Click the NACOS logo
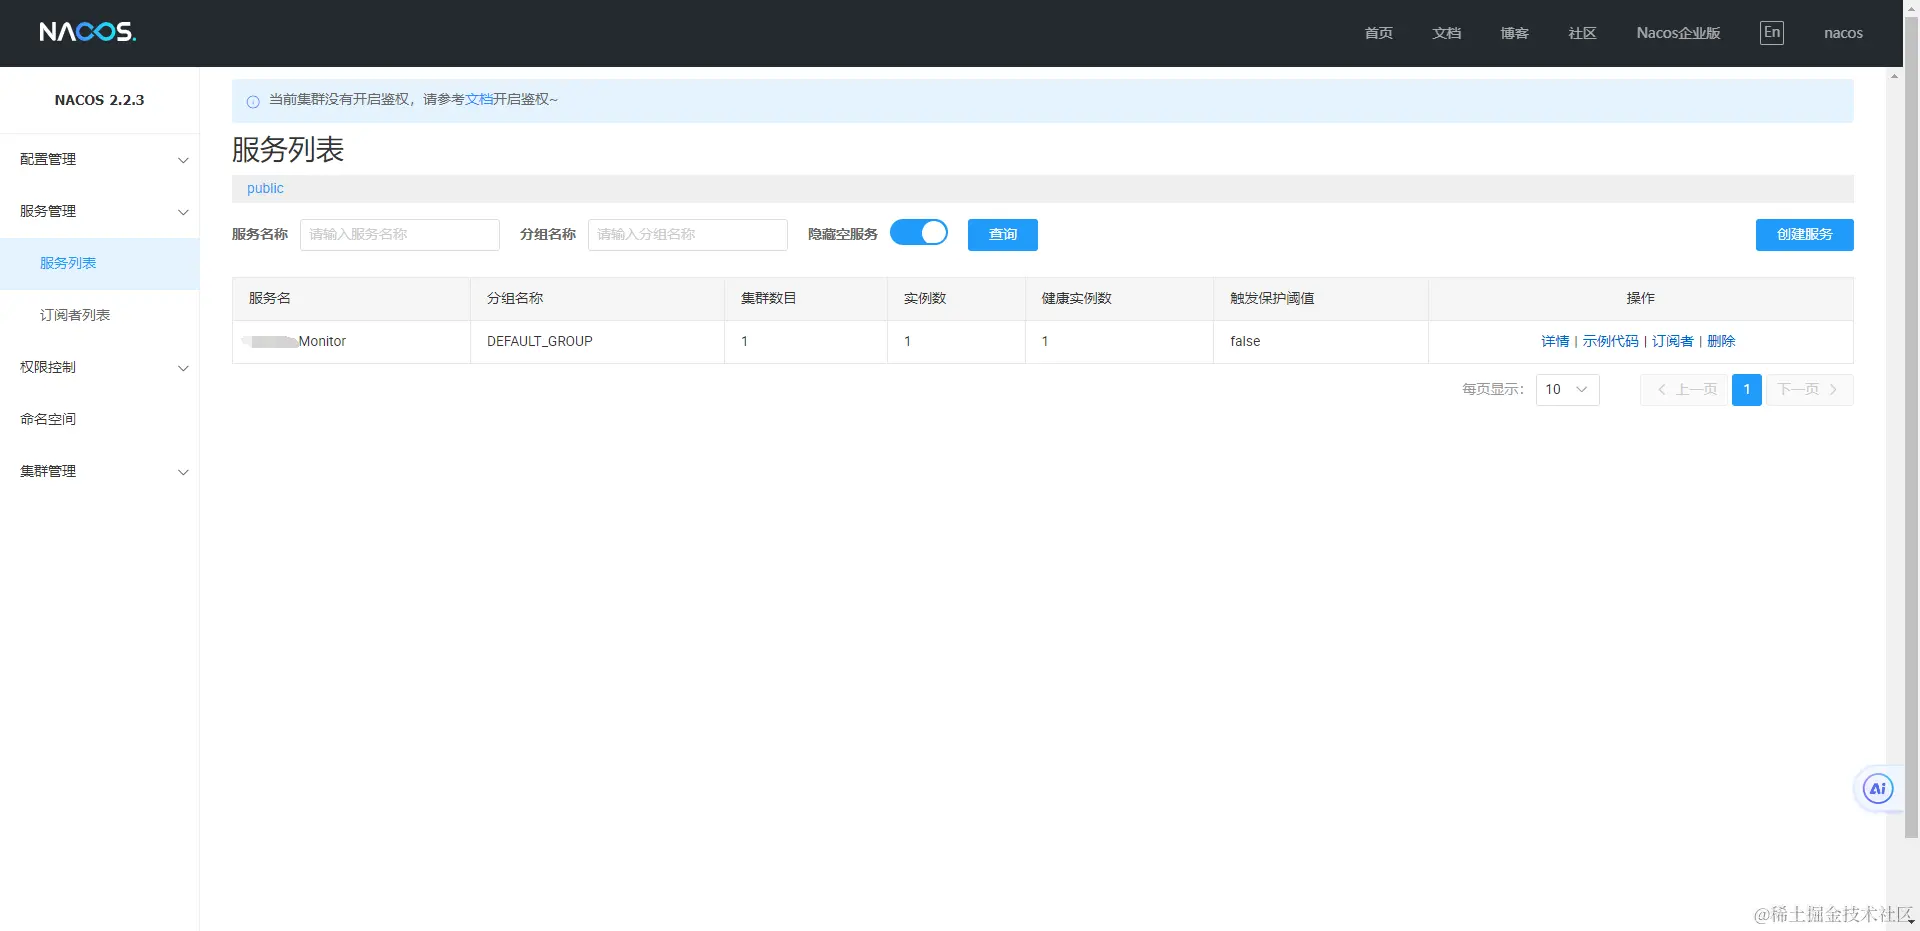 (x=87, y=32)
